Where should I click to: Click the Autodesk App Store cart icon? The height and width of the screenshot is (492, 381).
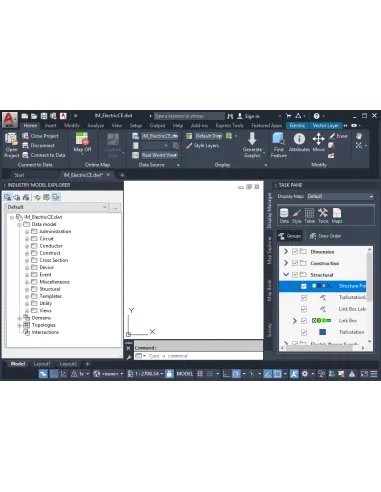288,116
